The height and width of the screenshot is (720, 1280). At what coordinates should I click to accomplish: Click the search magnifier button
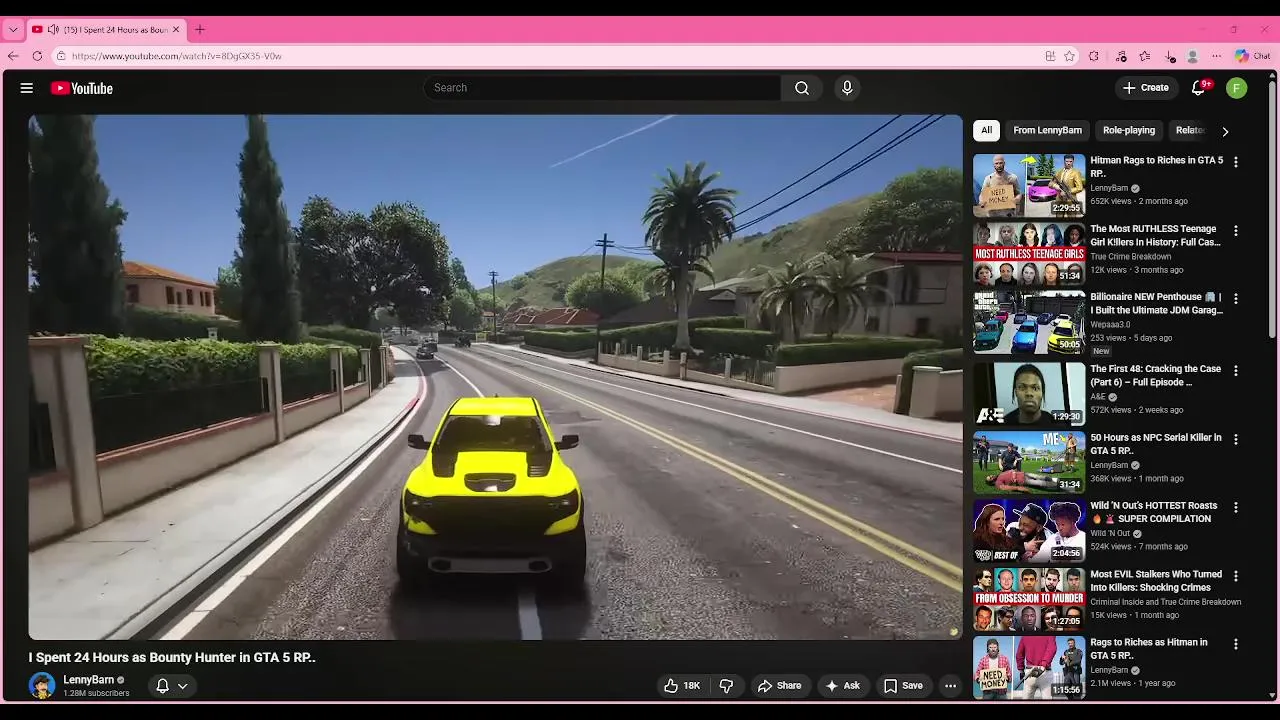point(802,88)
